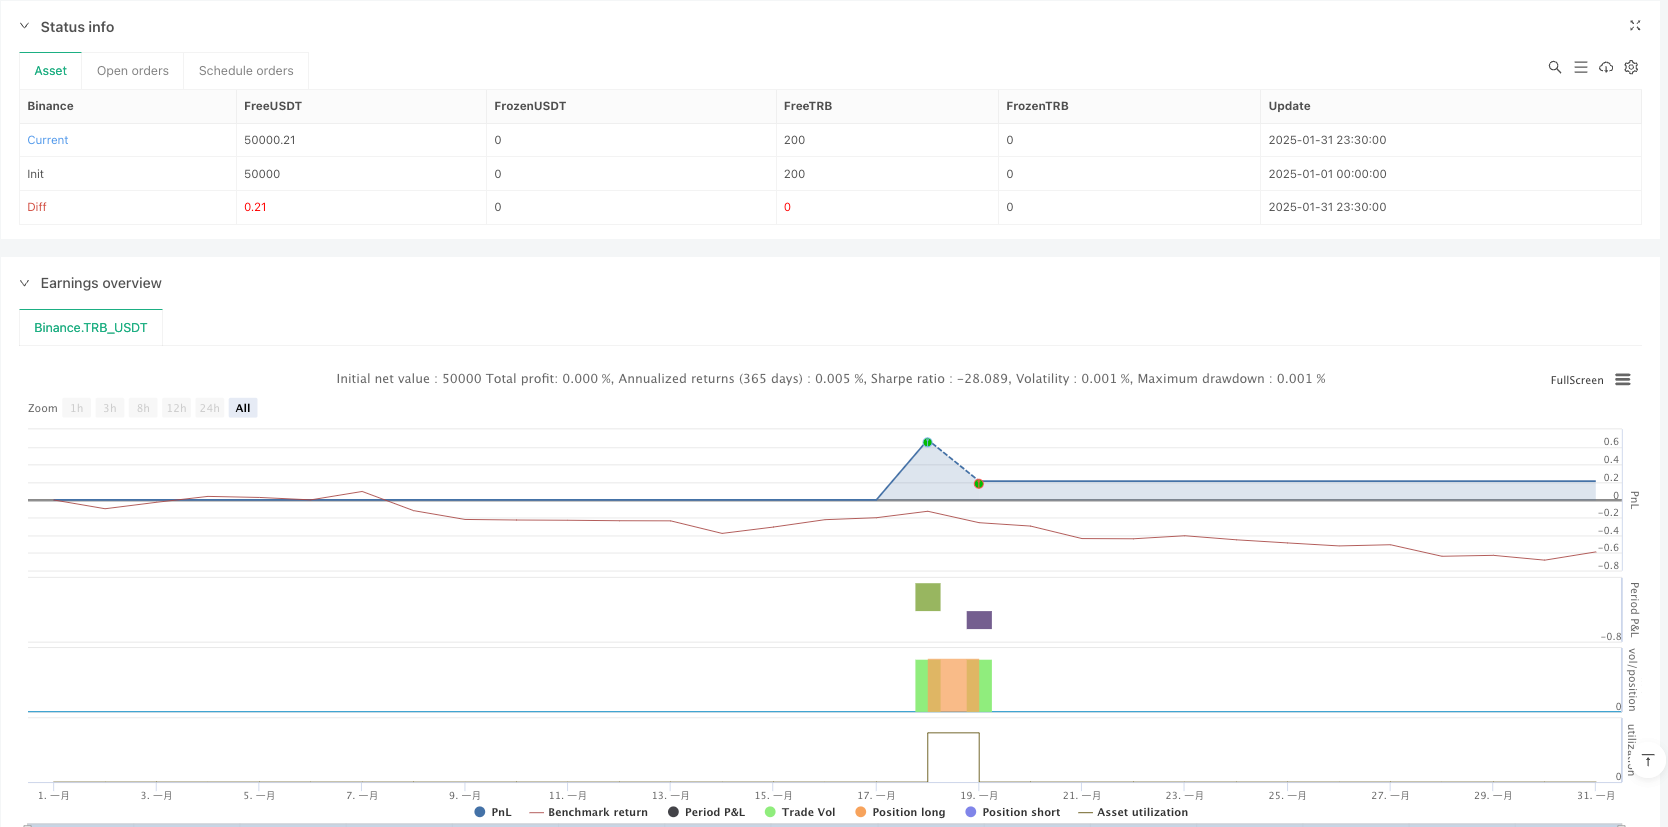The height and width of the screenshot is (827, 1668).
Task: Set chart zoom to All
Action: point(243,408)
